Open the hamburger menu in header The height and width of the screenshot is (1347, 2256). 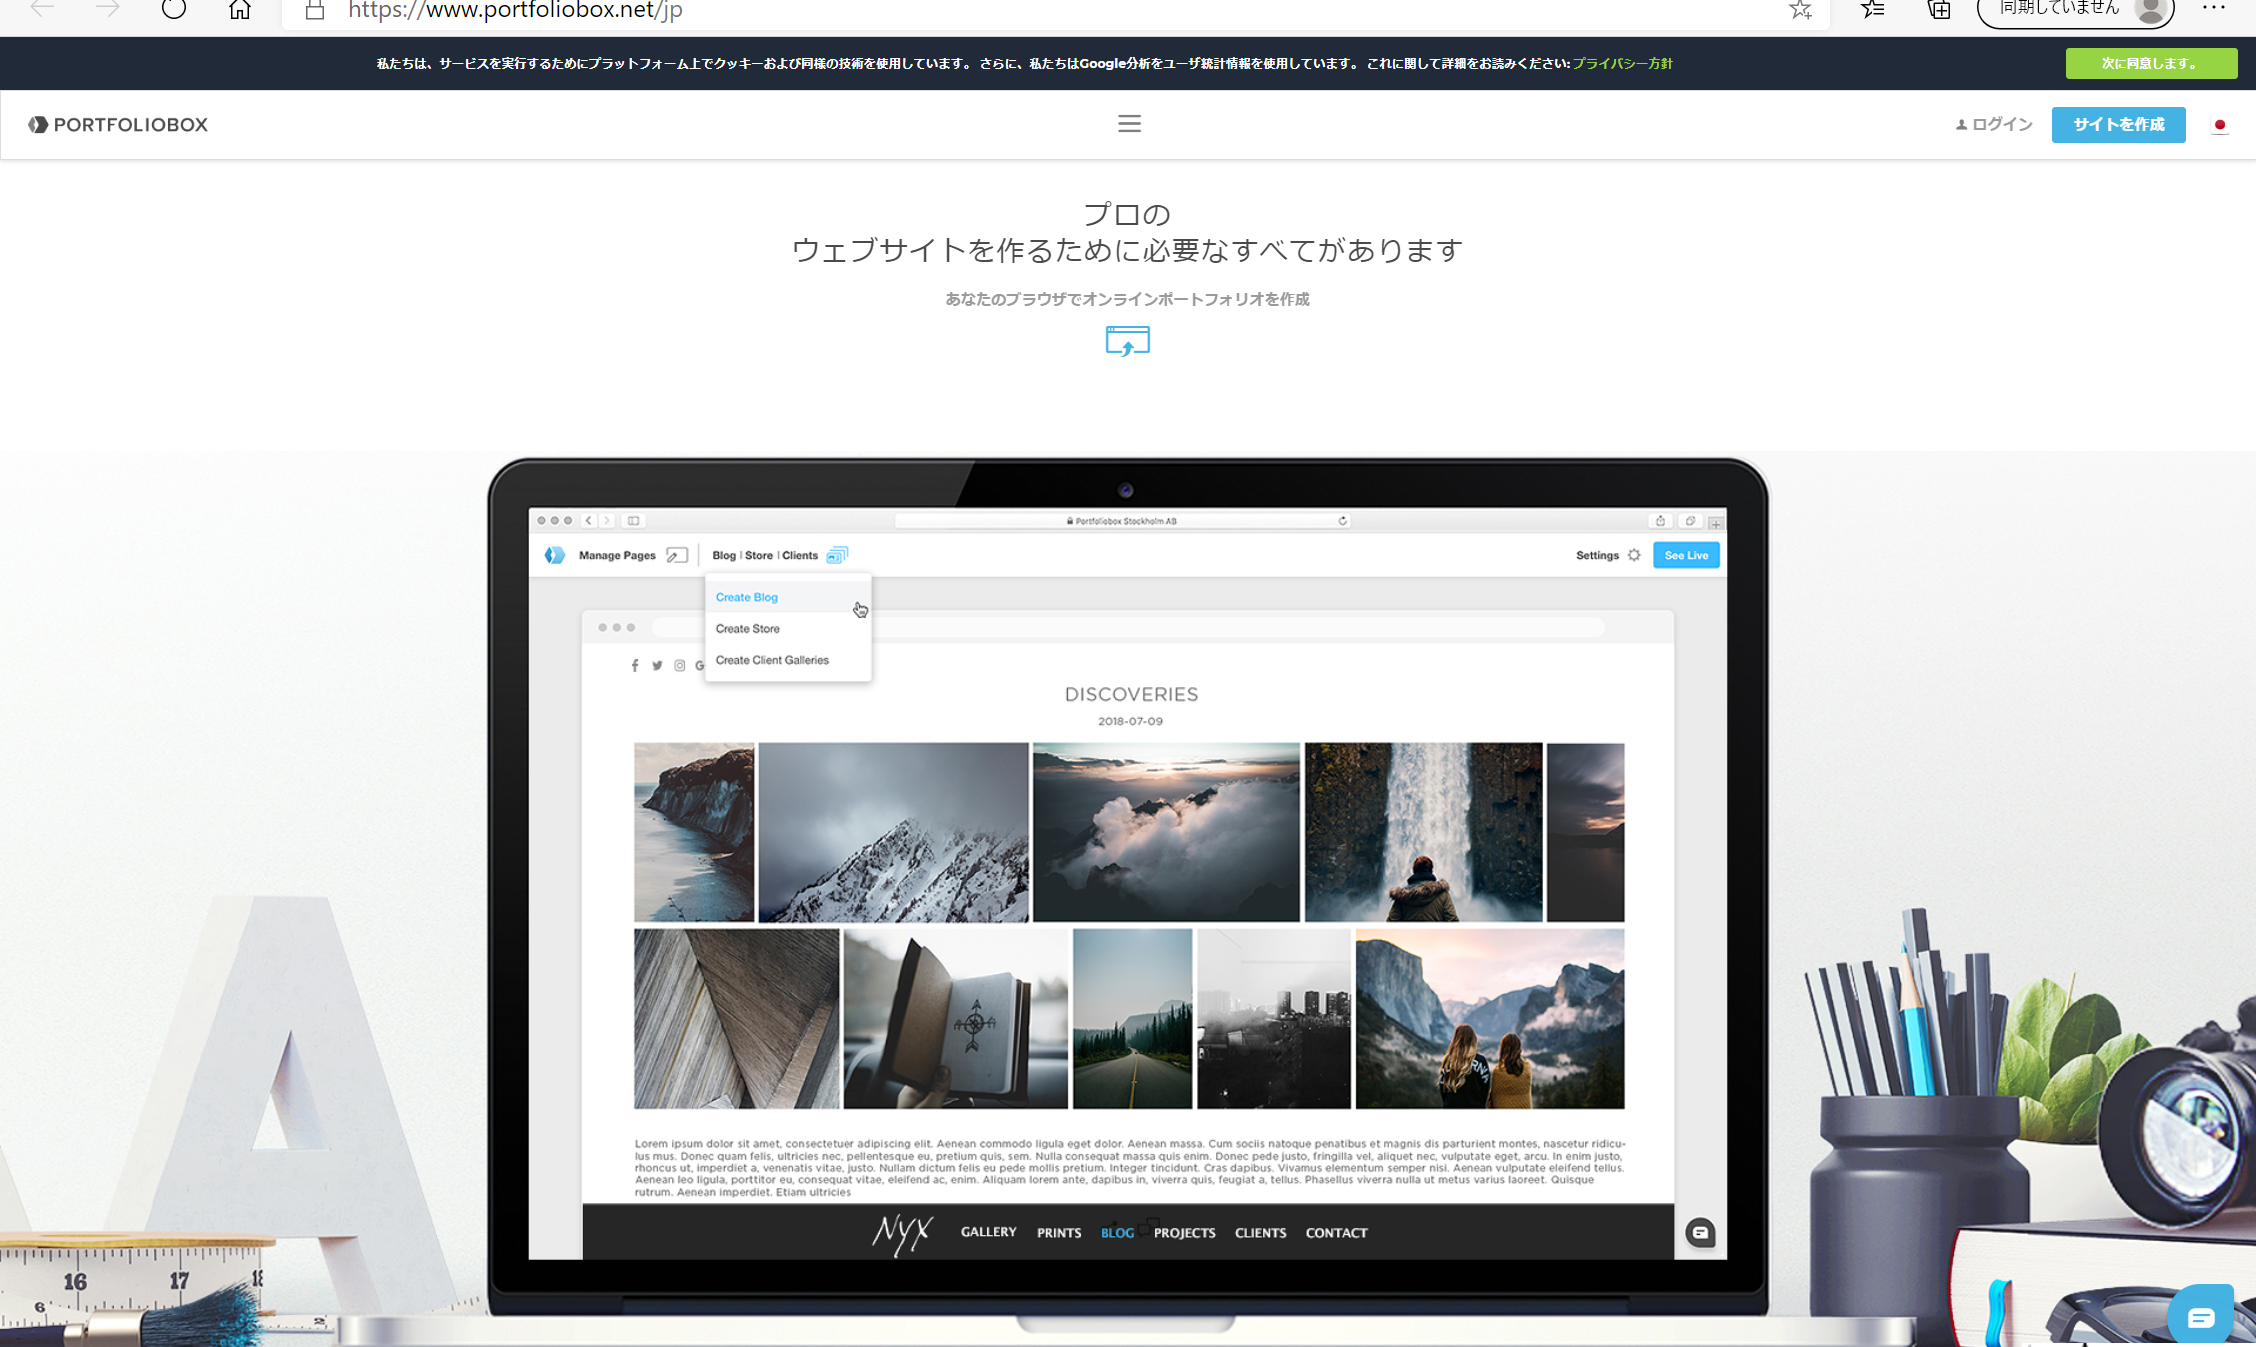point(1129,124)
